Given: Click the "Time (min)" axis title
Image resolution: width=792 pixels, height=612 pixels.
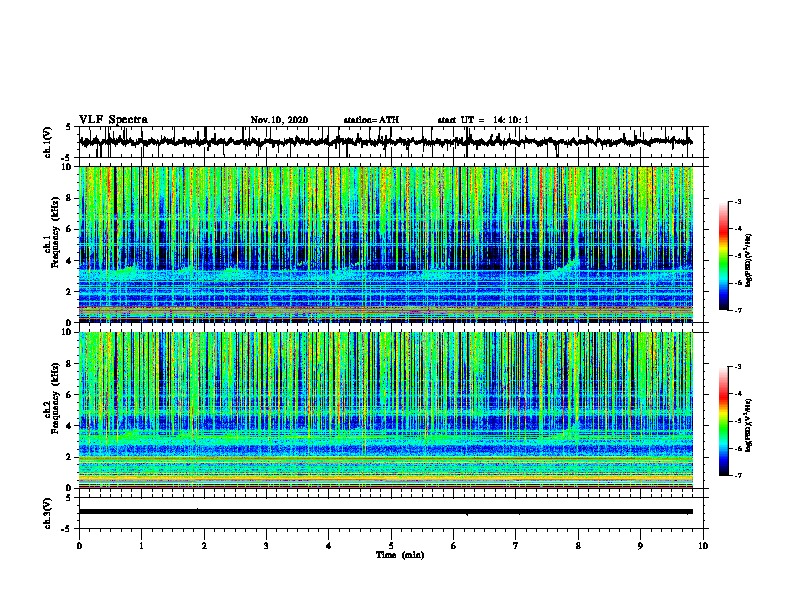Looking at the screenshot, I should [x=400, y=555].
